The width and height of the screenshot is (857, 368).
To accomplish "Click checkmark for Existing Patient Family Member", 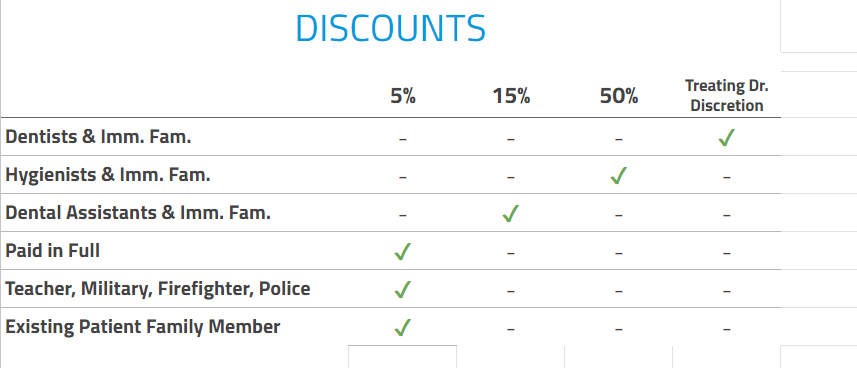I will pyautogui.click(x=402, y=328).
